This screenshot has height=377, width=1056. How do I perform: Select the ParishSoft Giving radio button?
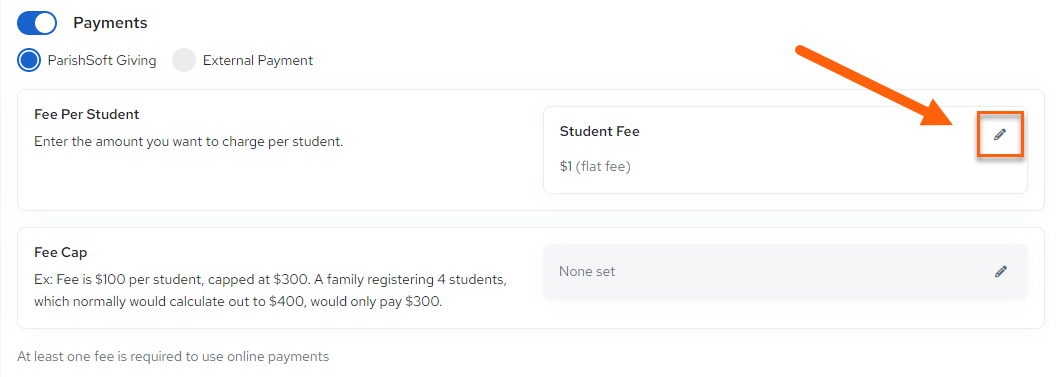point(29,61)
